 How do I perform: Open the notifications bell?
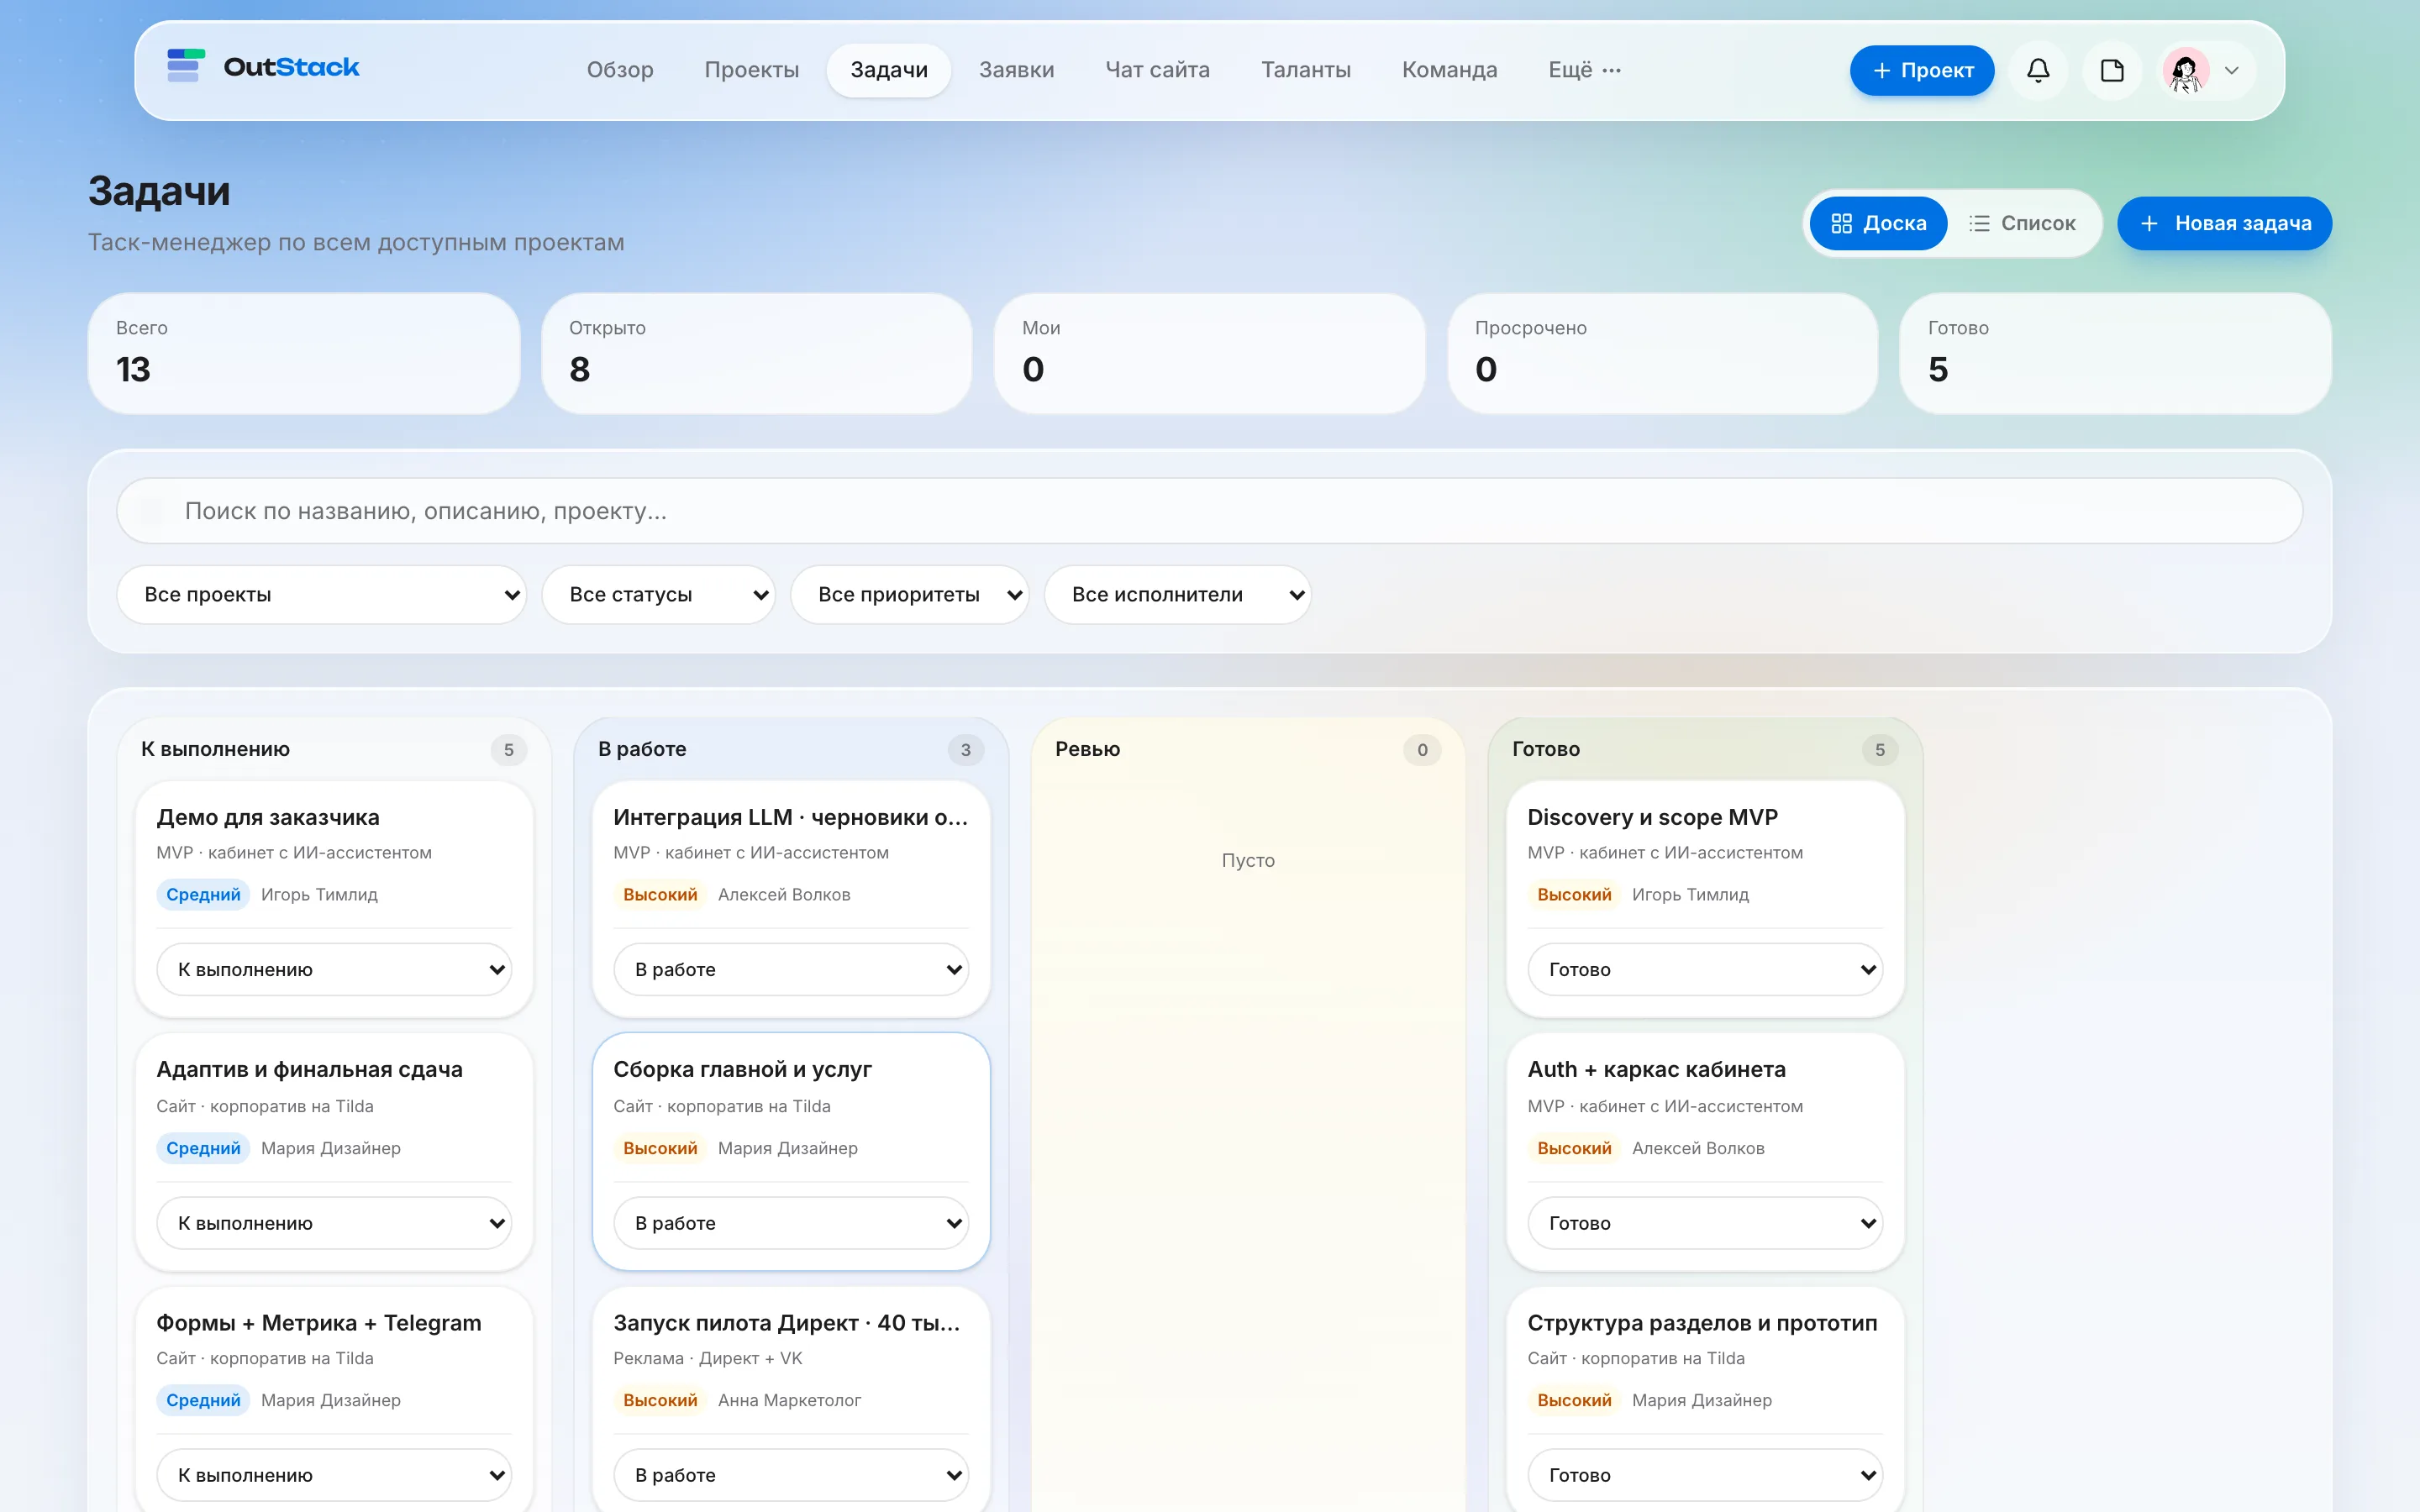coord(2038,70)
